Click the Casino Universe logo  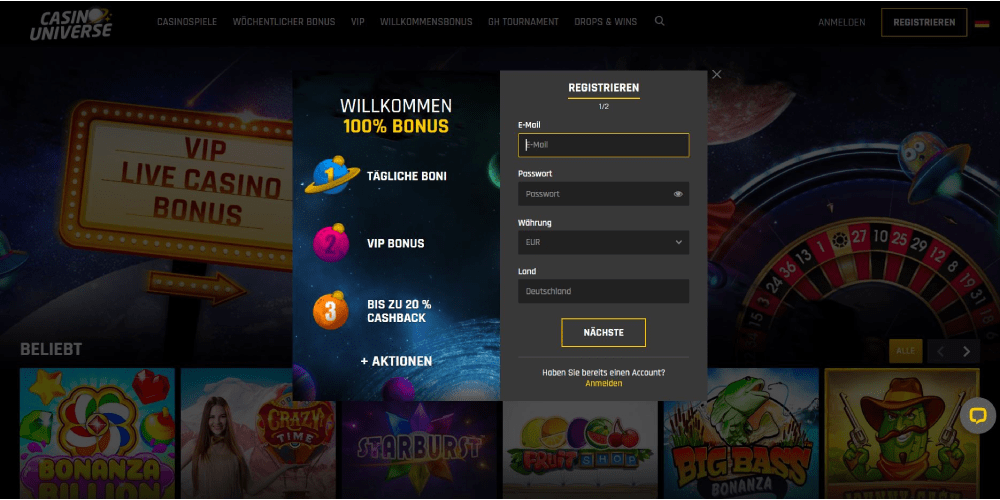[71, 23]
